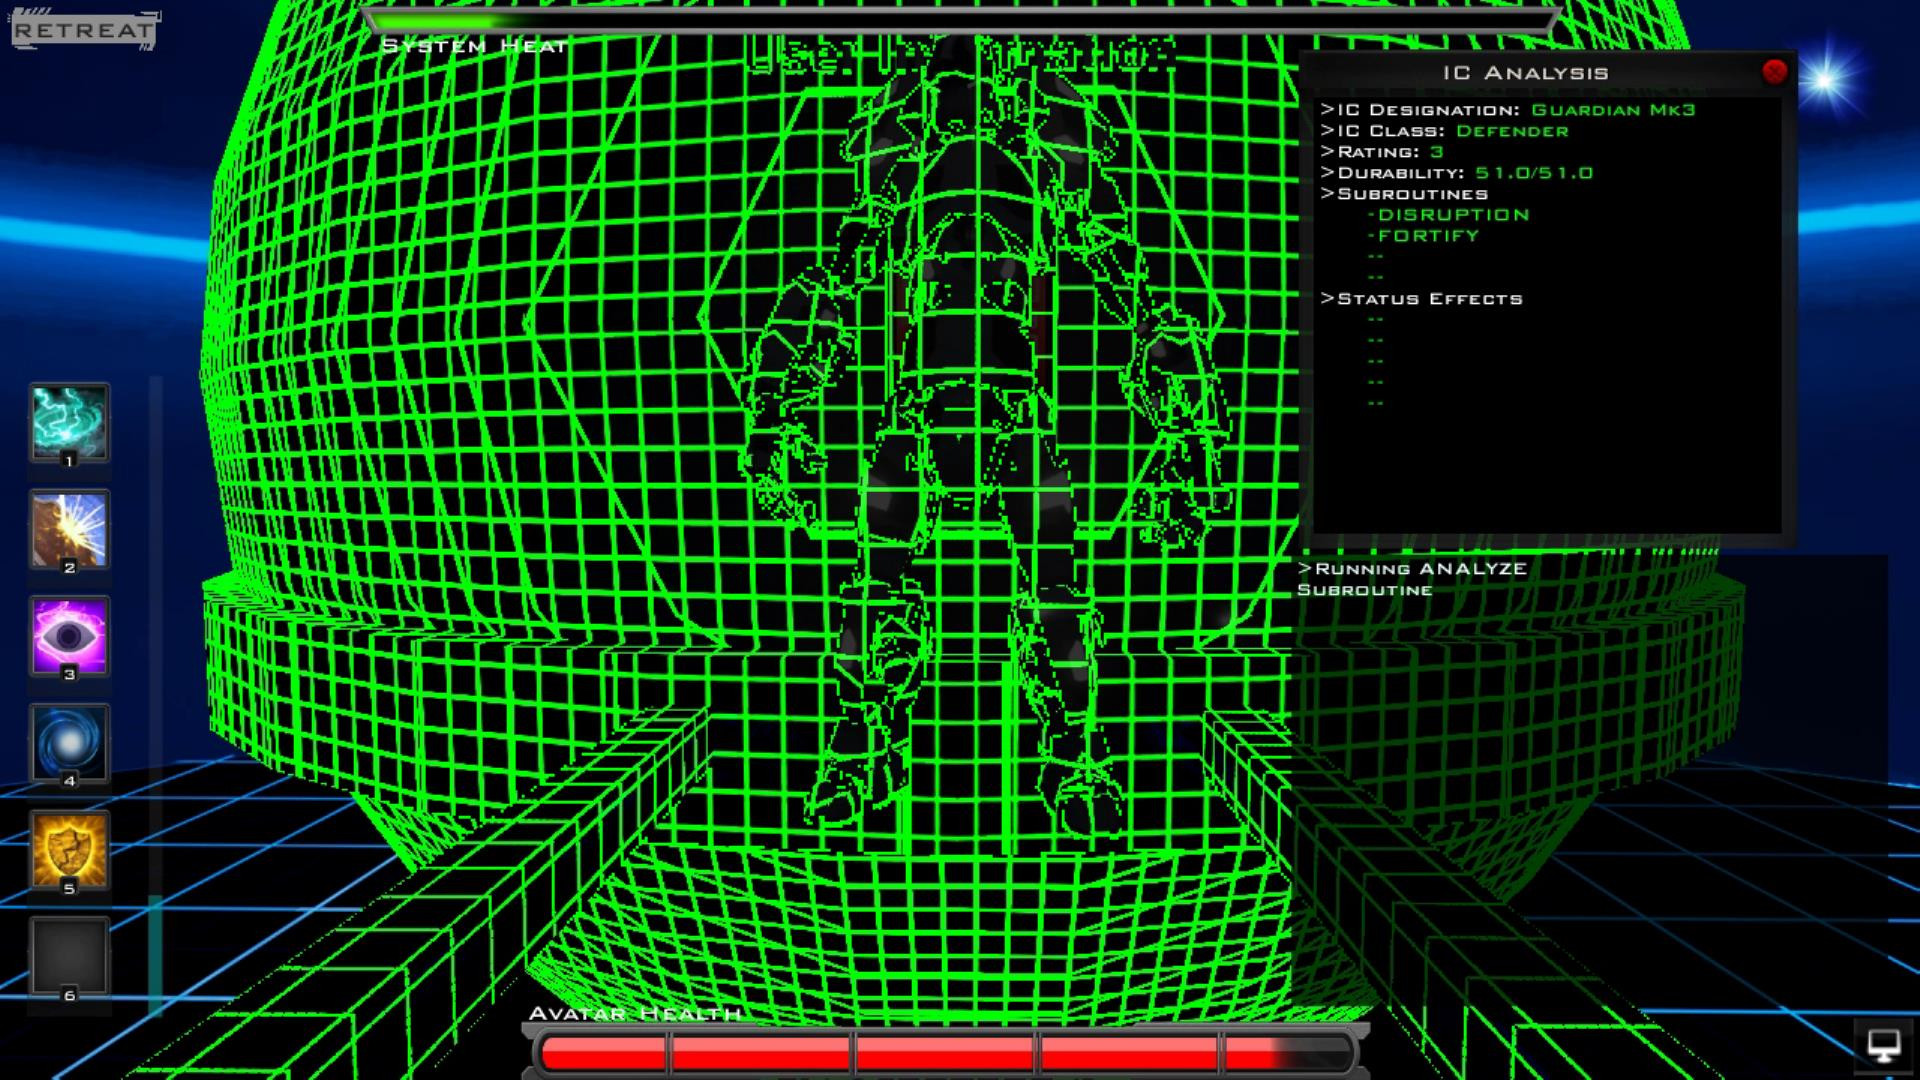1920x1080 pixels.
Task: Click the Defender IC class value
Action: 1512,131
